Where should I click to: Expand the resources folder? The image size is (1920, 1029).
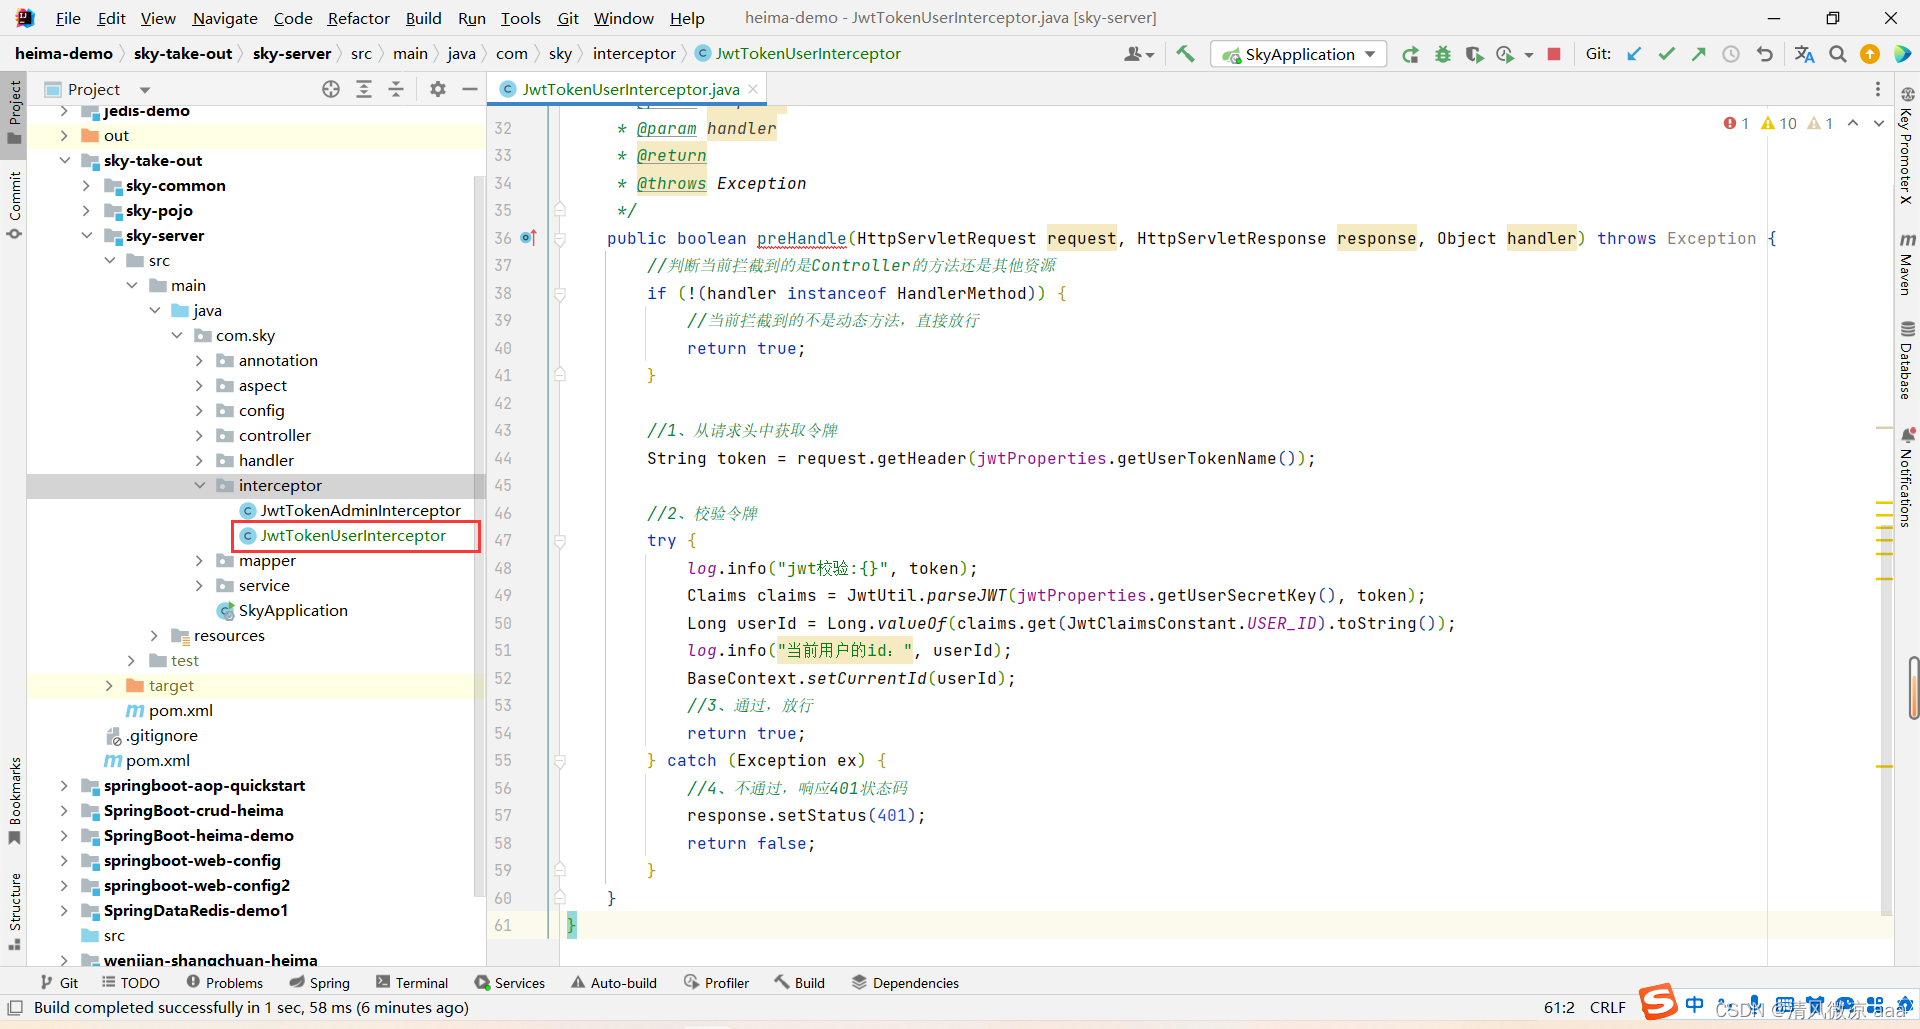pos(154,636)
